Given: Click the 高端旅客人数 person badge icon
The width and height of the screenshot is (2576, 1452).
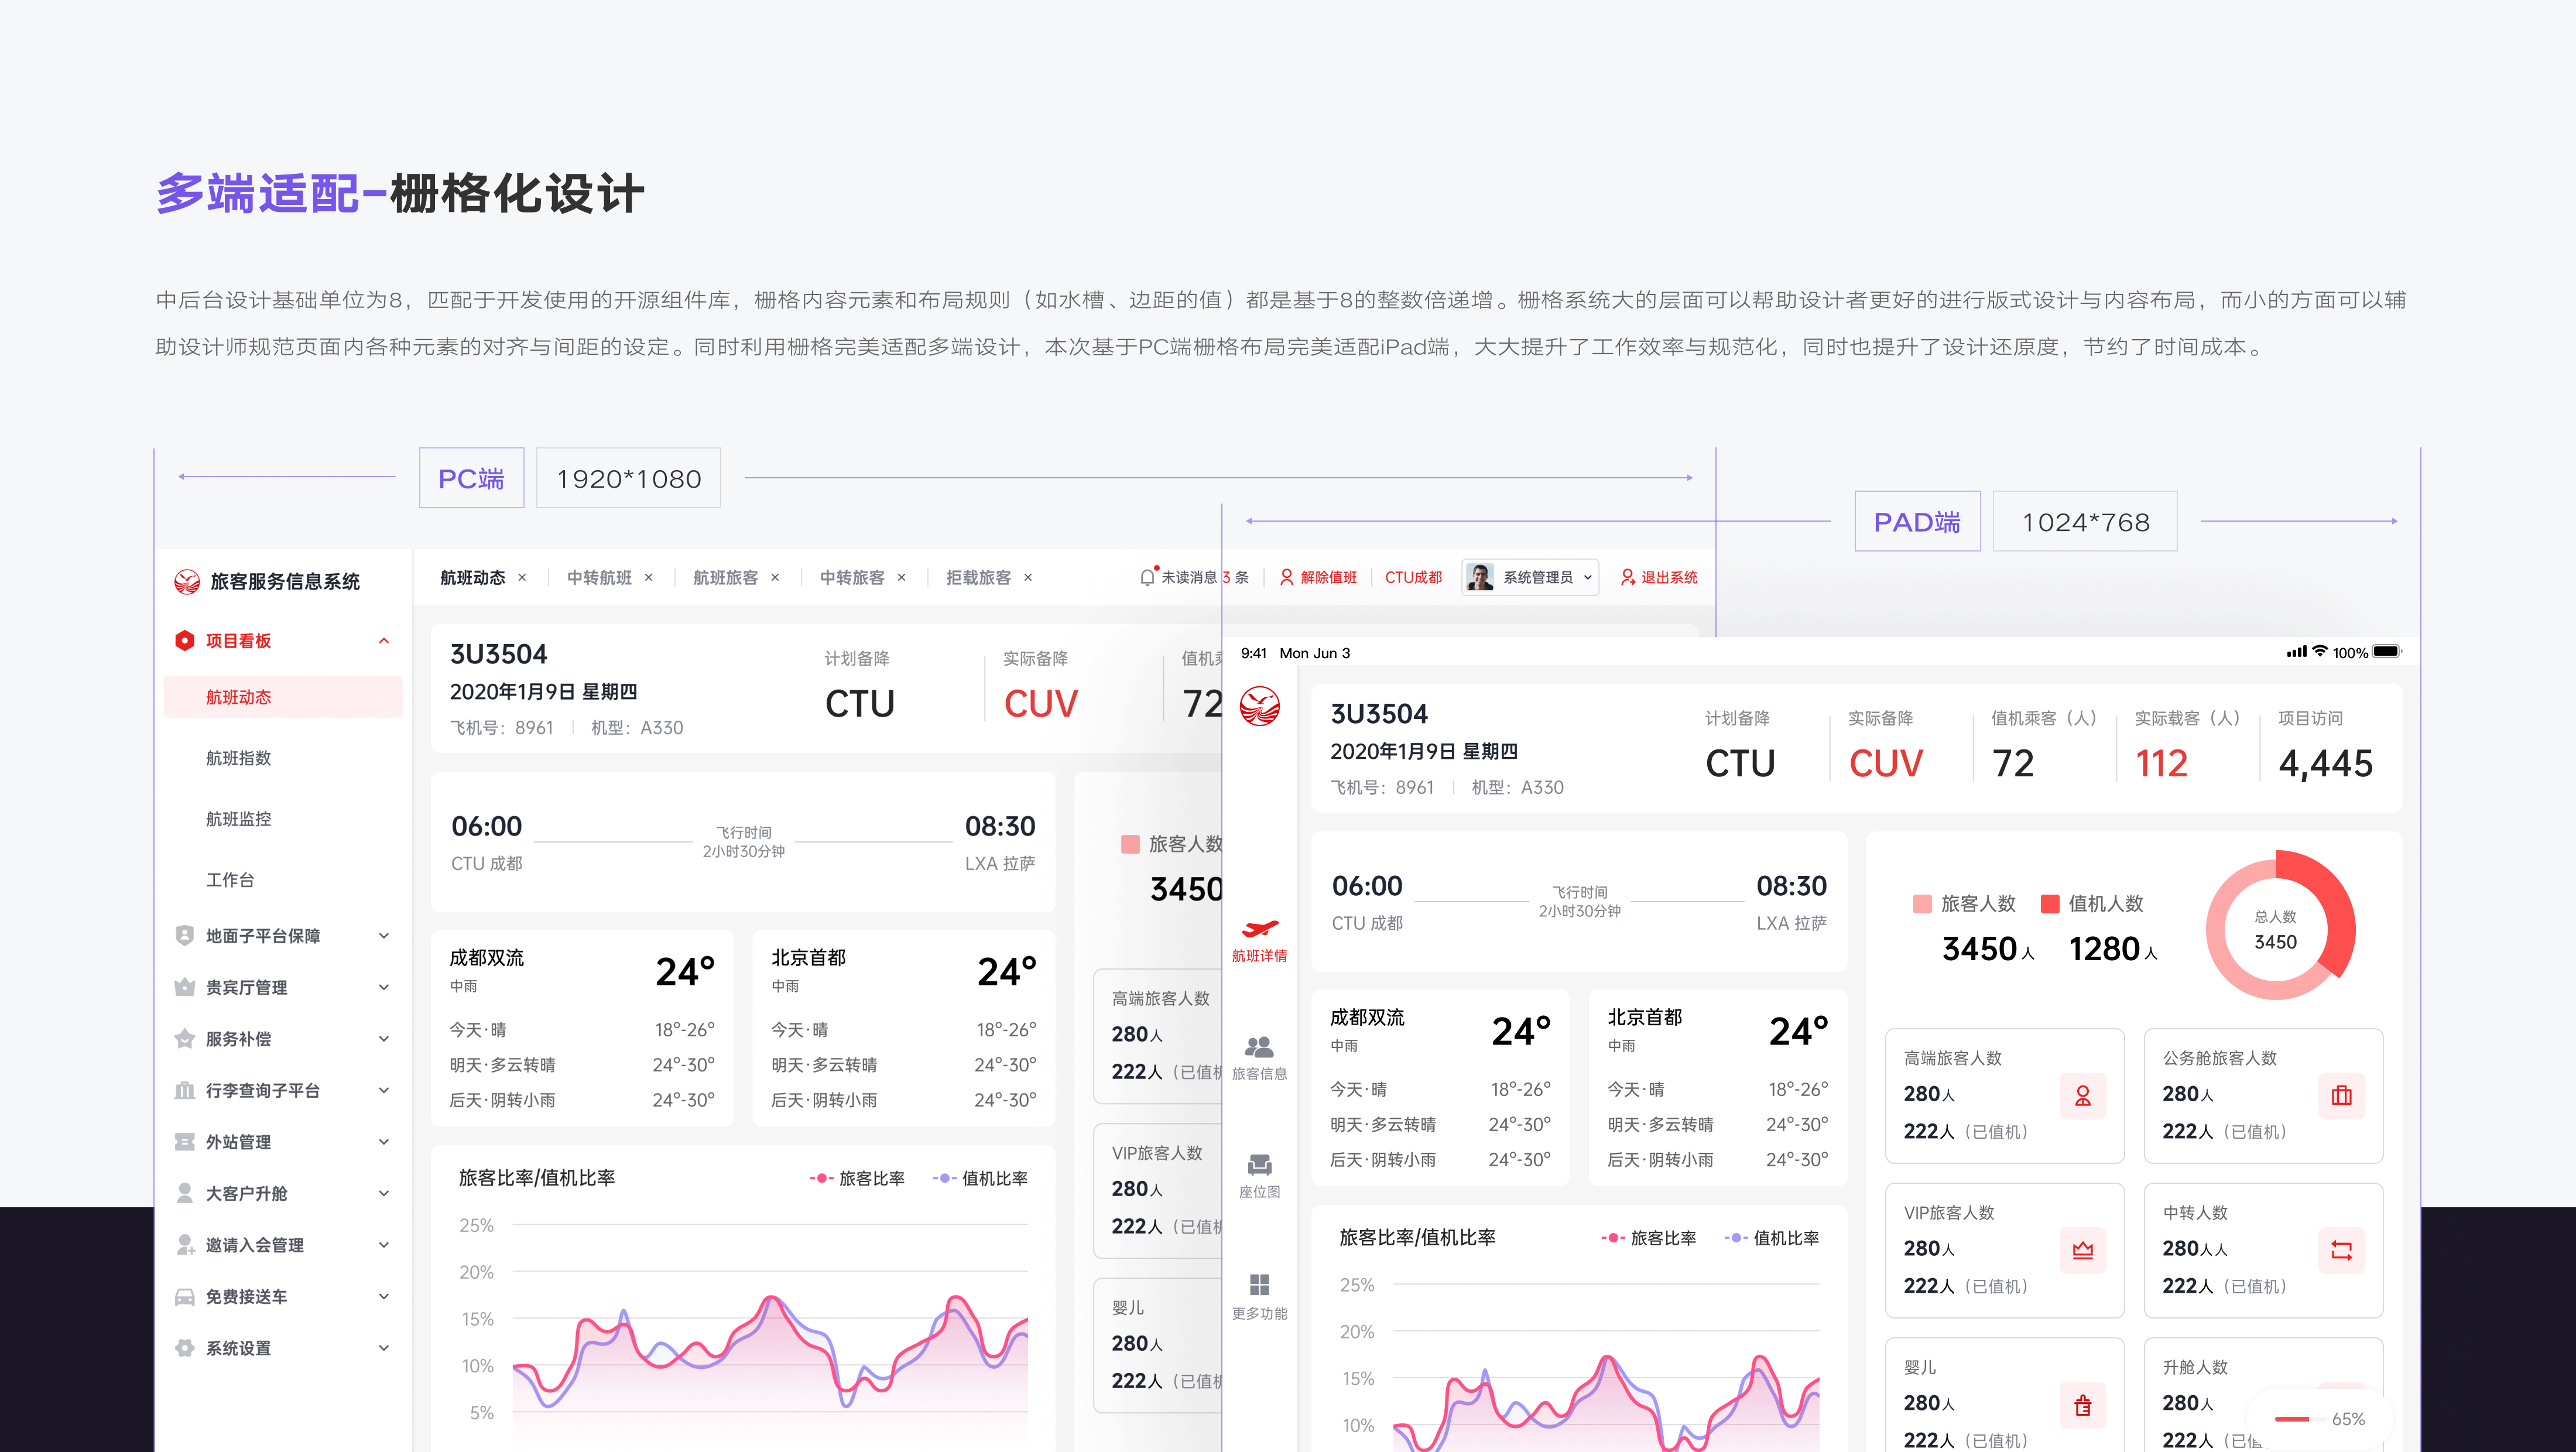Looking at the screenshot, I should tap(2083, 1096).
